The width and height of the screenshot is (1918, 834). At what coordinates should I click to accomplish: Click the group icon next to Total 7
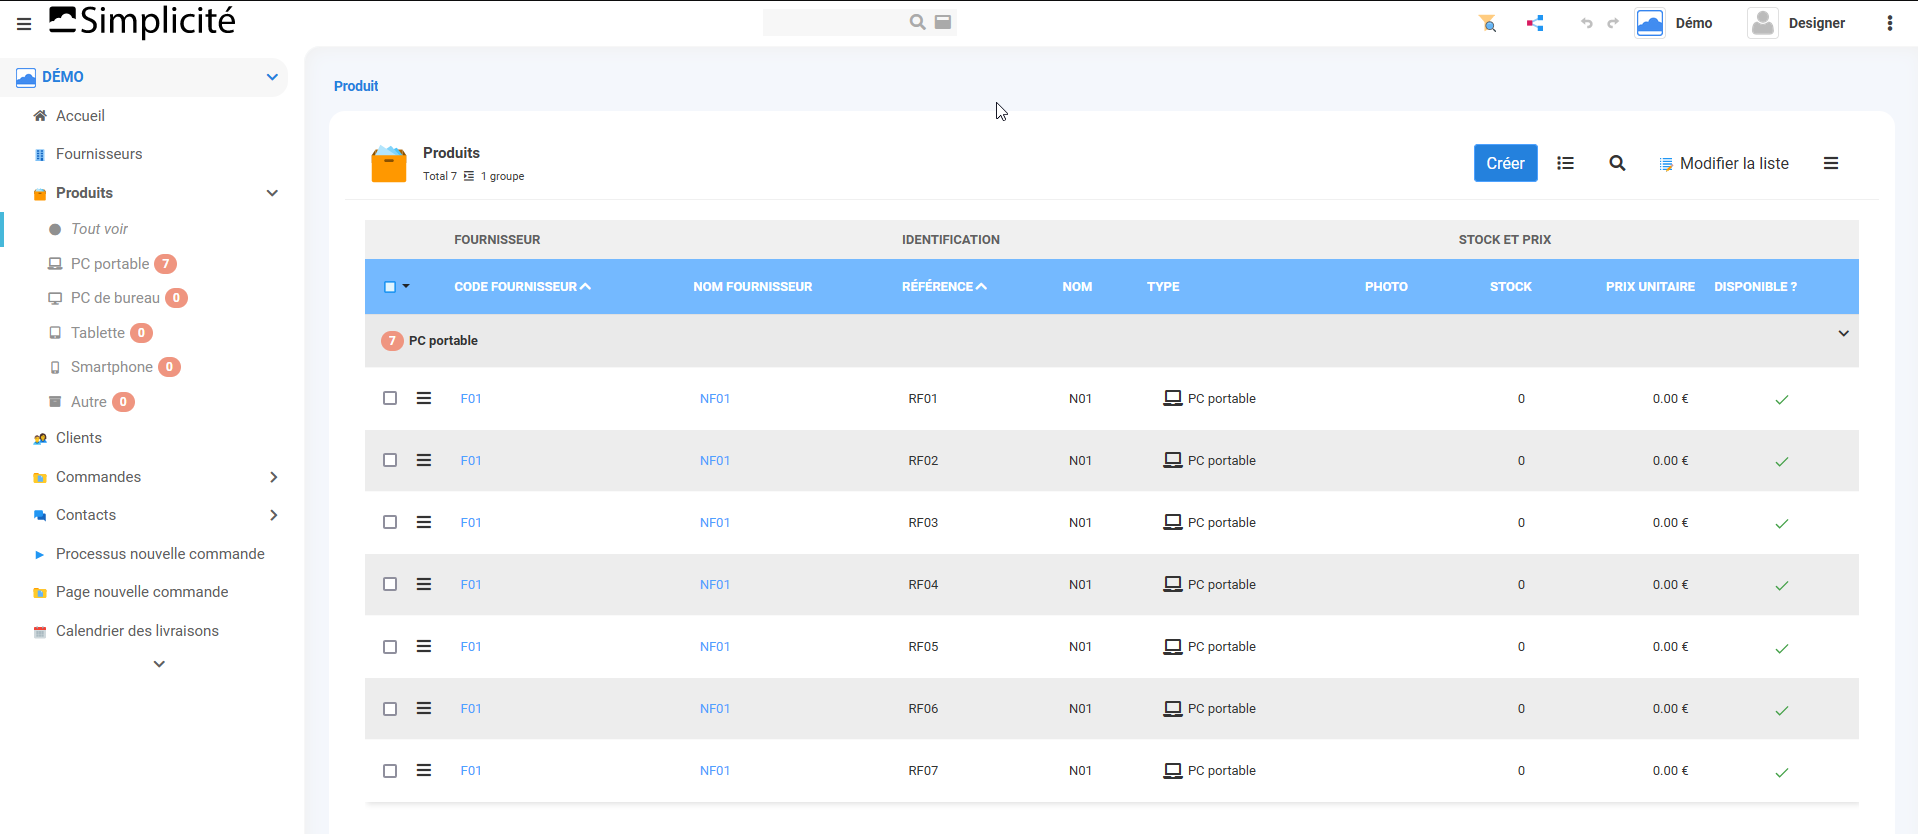coord(469,176)
